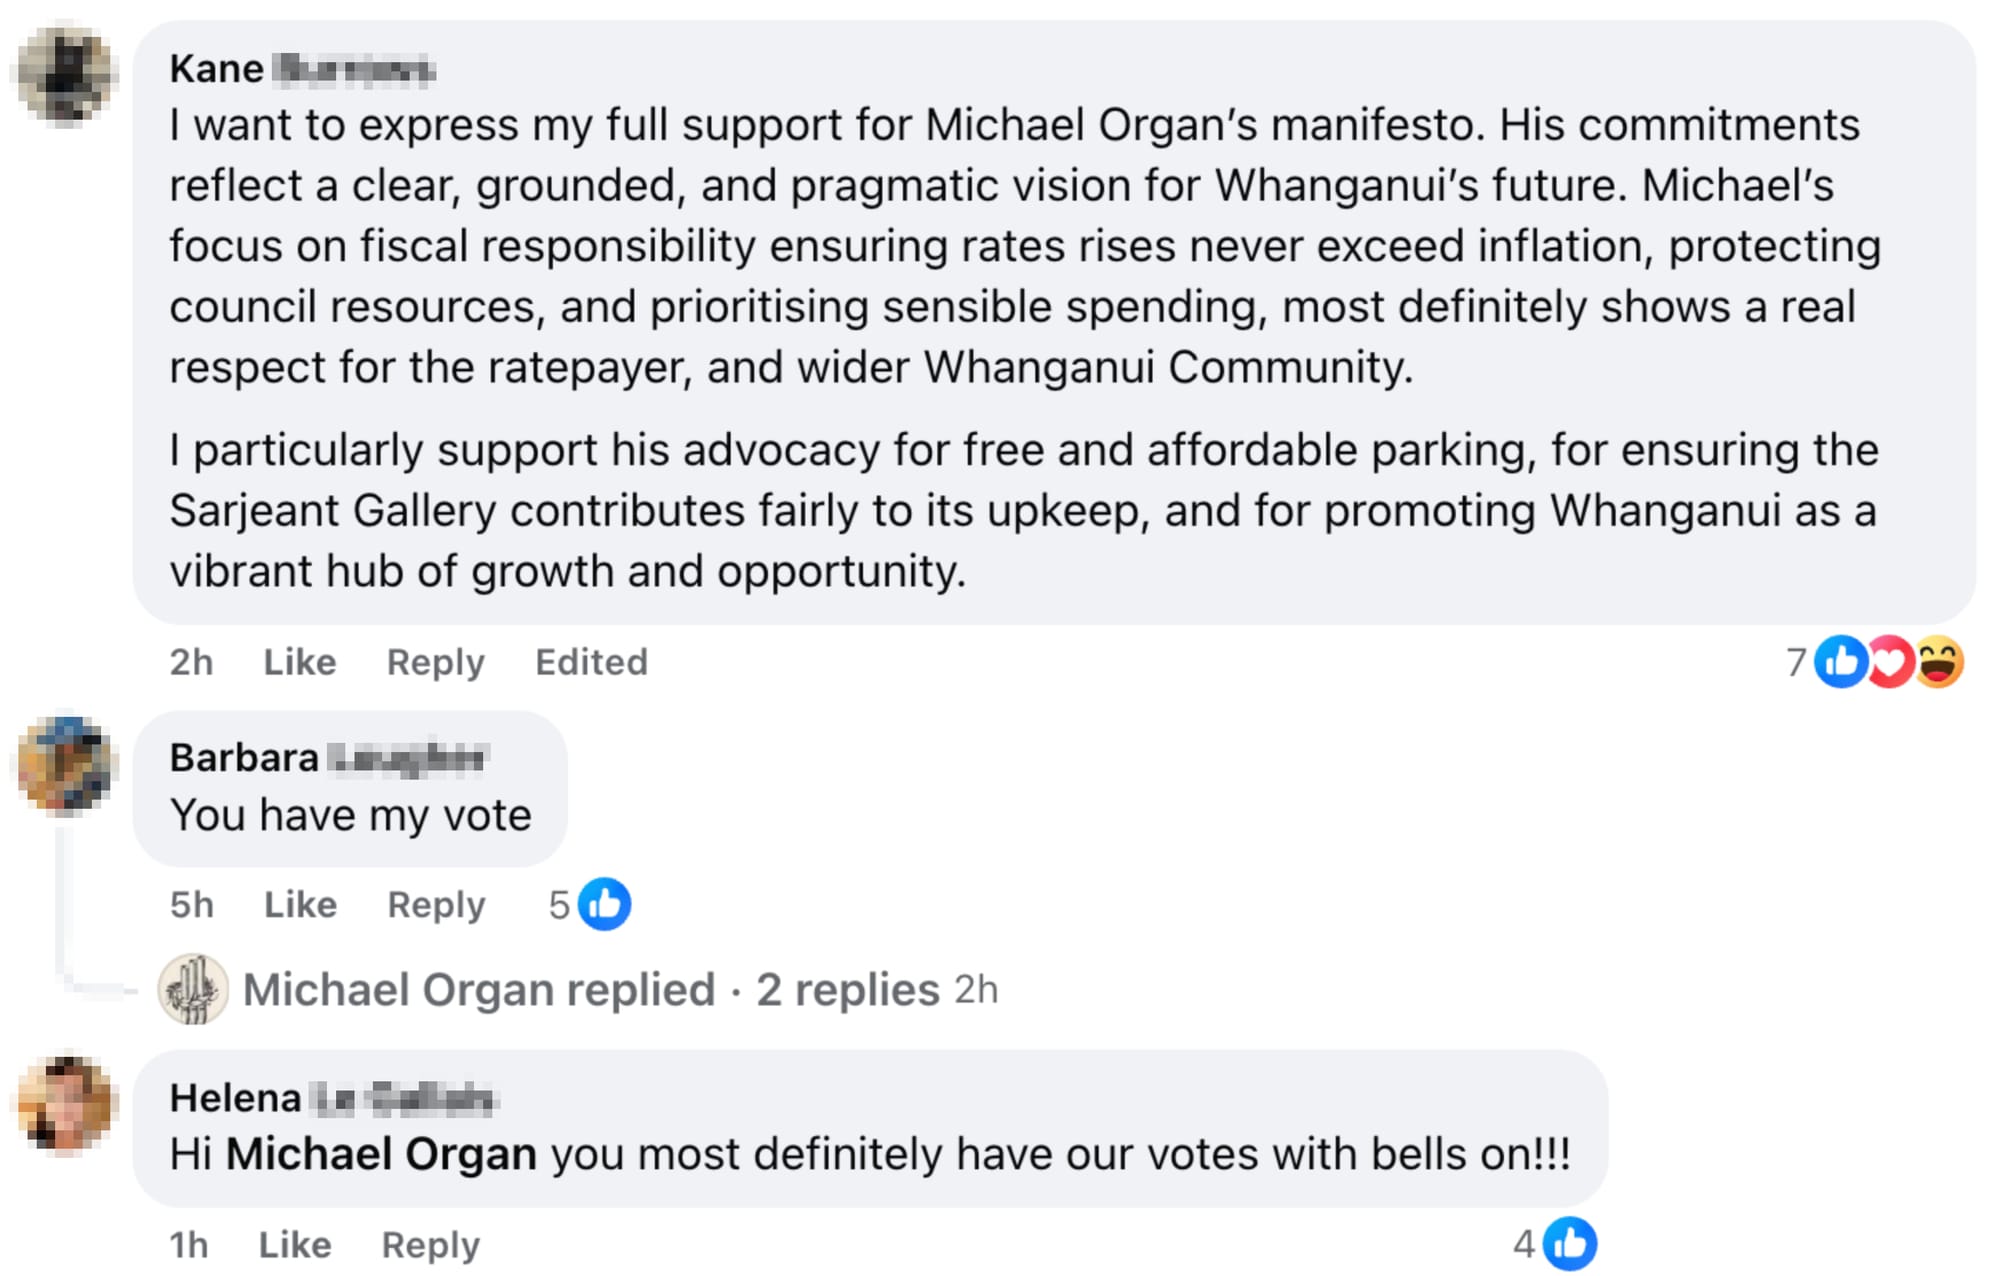The image size is (2000, 1276).
Task: Open the Michael Organ mention in Helena's comment
Action: [x=383, y=1152]
